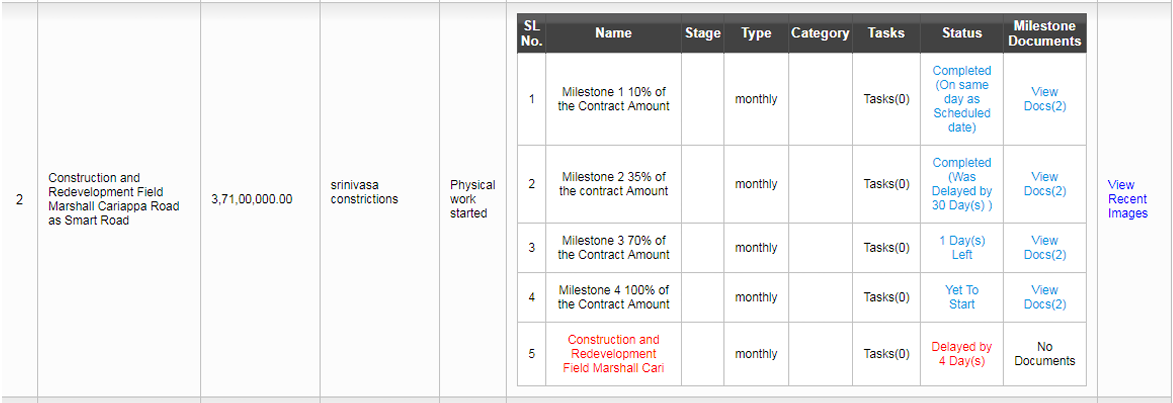Click the srinivasa constrictions contractor cell

click(x=364, y=192)
